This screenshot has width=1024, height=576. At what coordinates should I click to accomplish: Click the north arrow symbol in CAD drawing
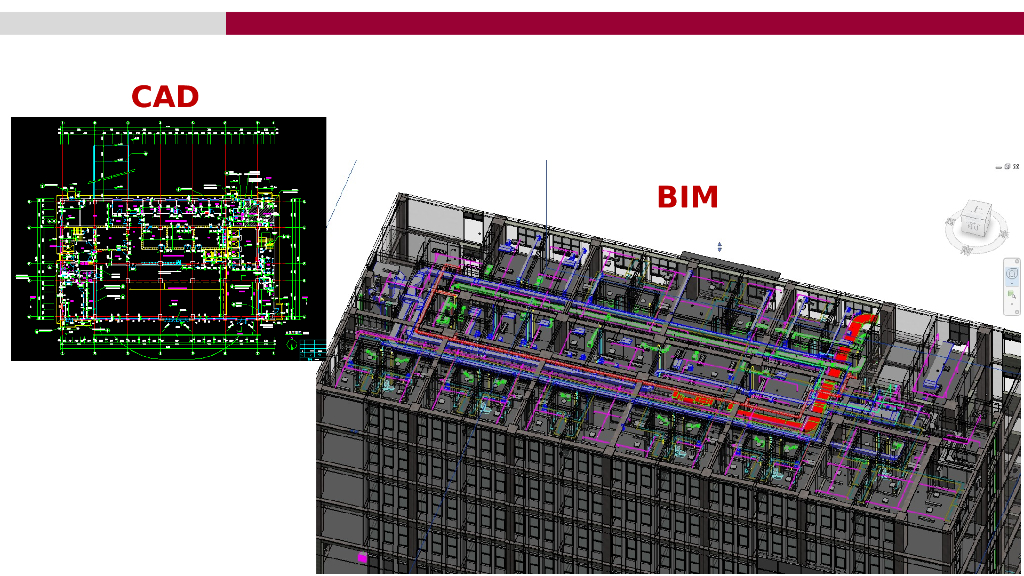click(x=291, y=345)
